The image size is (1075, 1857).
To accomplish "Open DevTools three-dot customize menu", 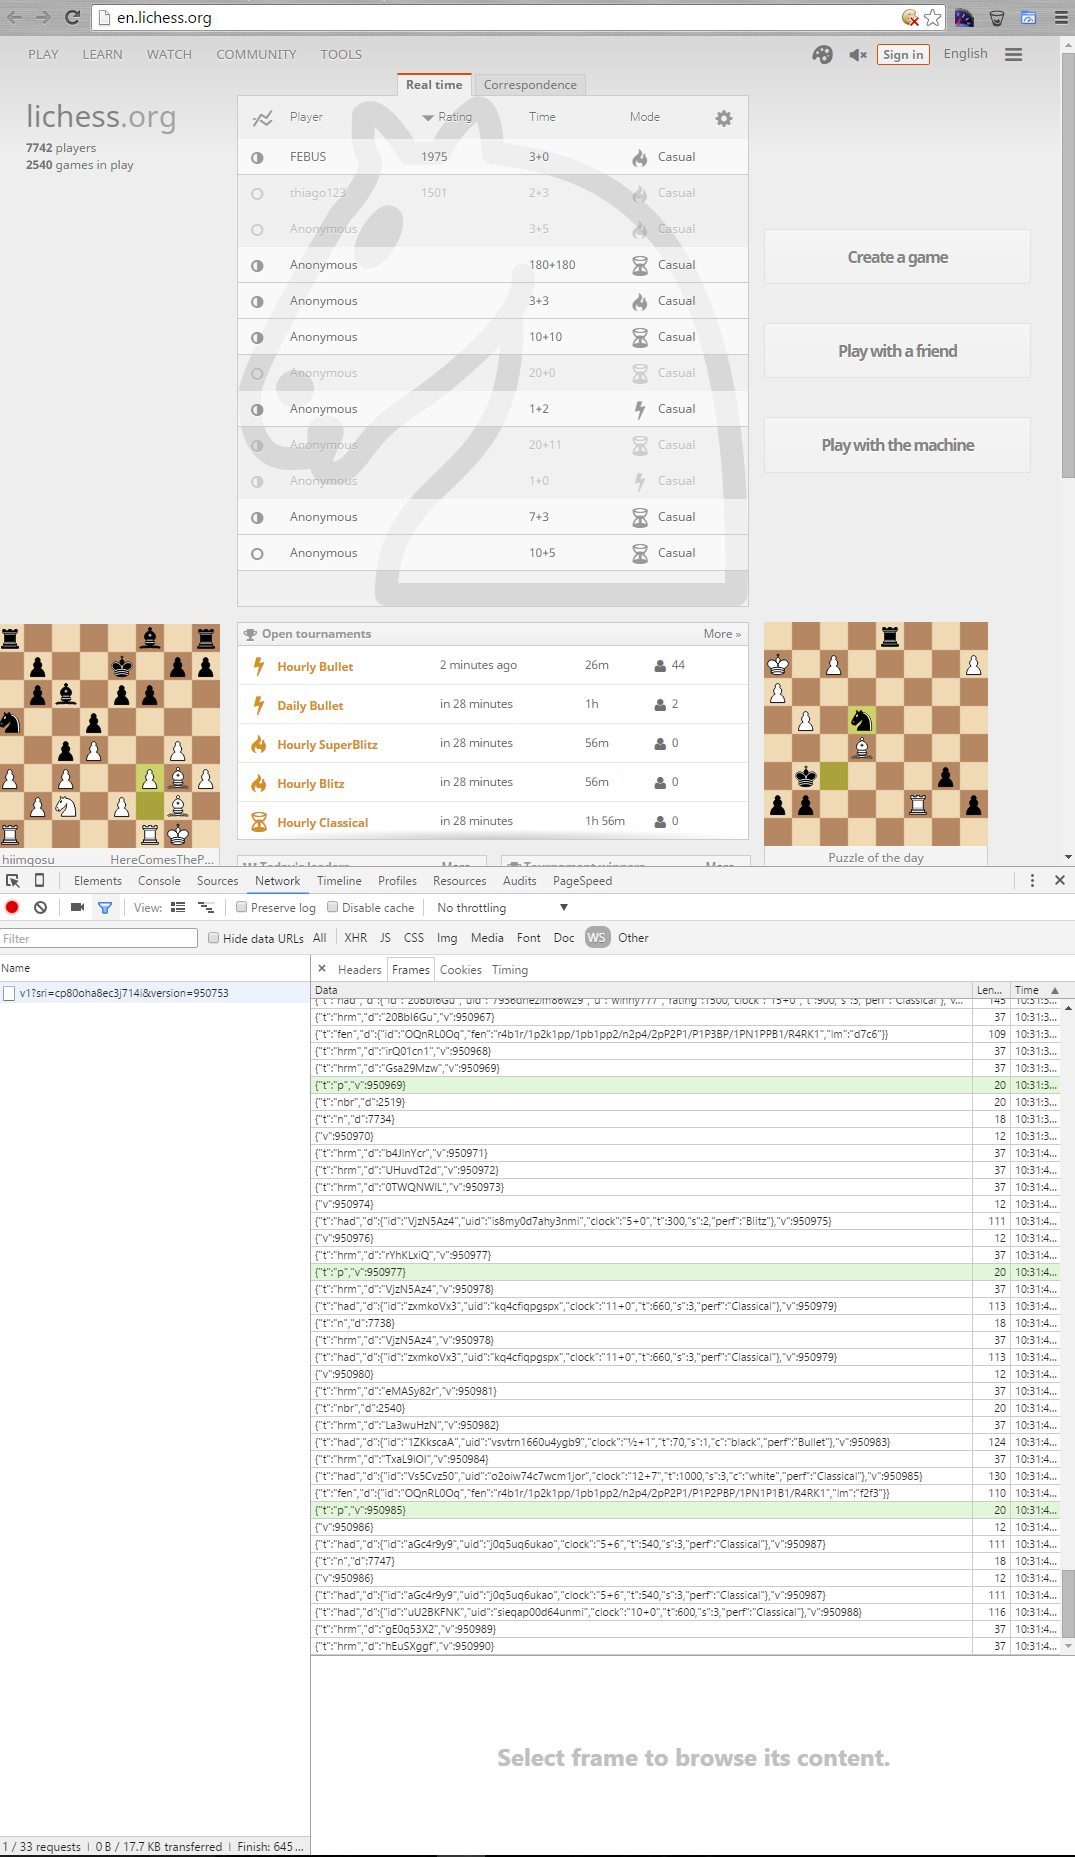I will [x=1032, y=880].
